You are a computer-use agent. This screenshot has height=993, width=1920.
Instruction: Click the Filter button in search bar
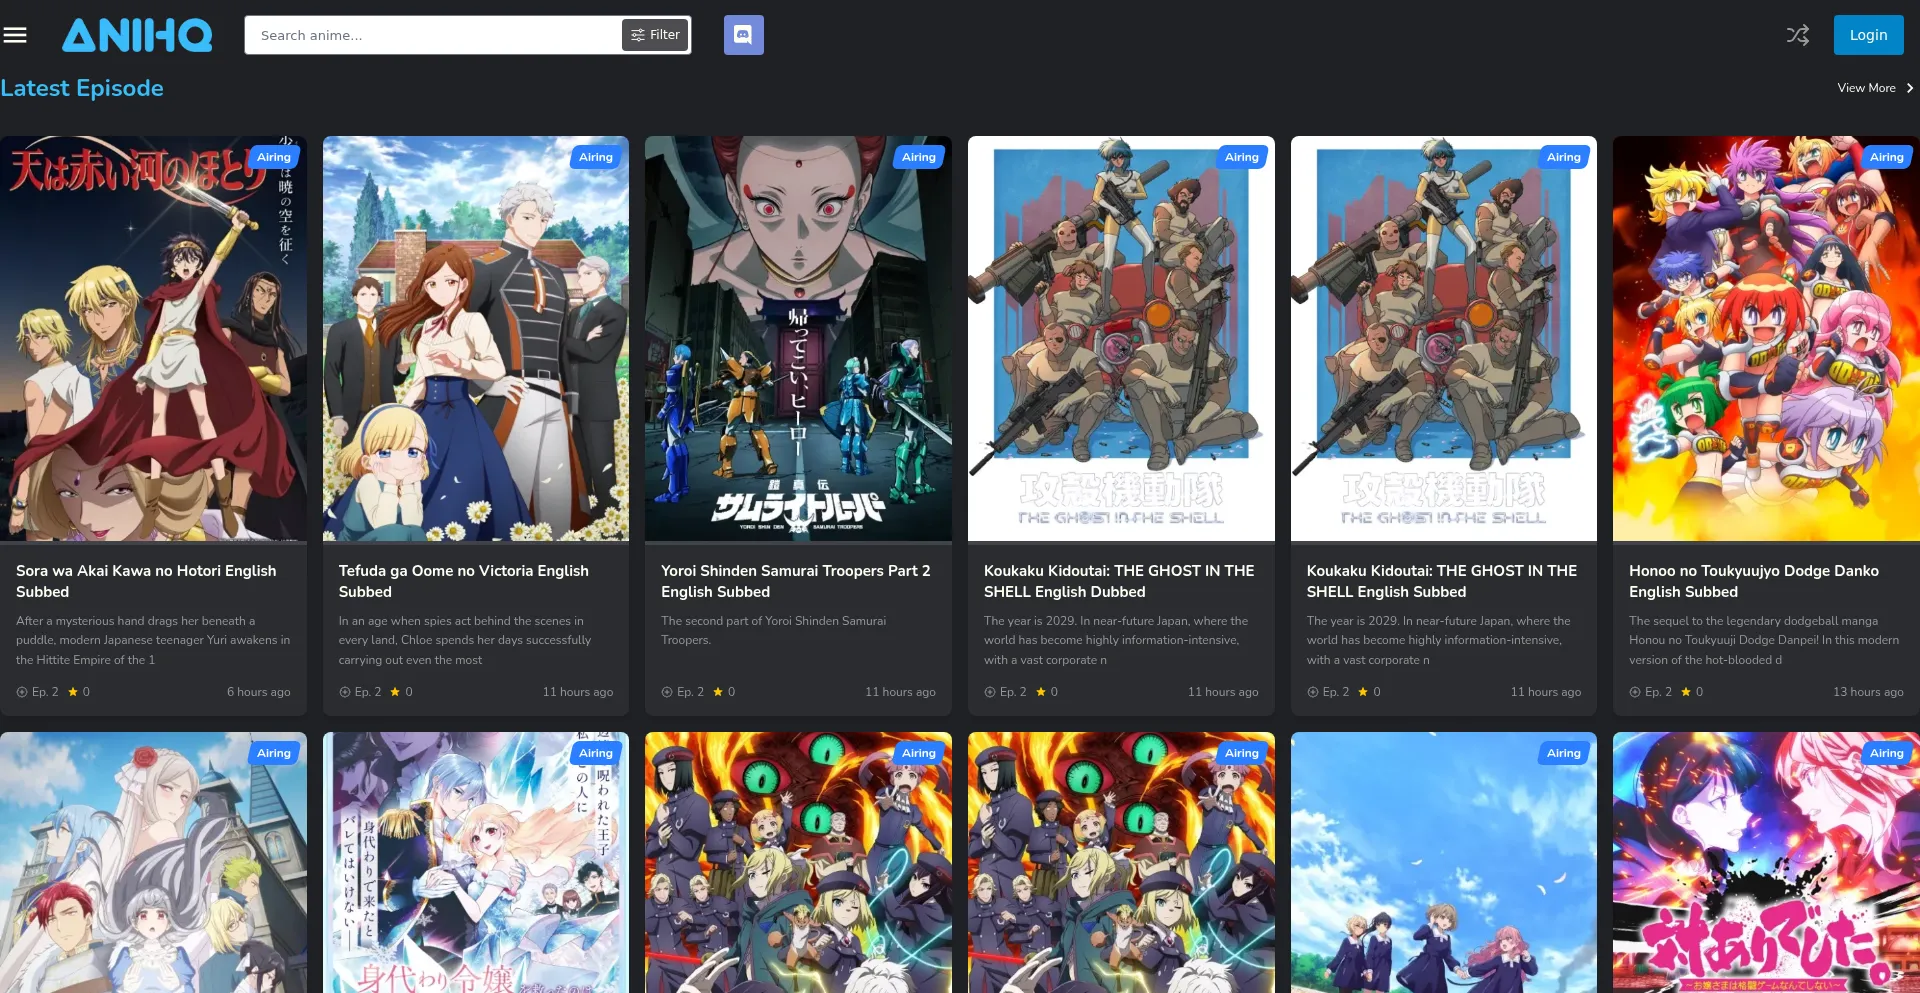[655, 35]
